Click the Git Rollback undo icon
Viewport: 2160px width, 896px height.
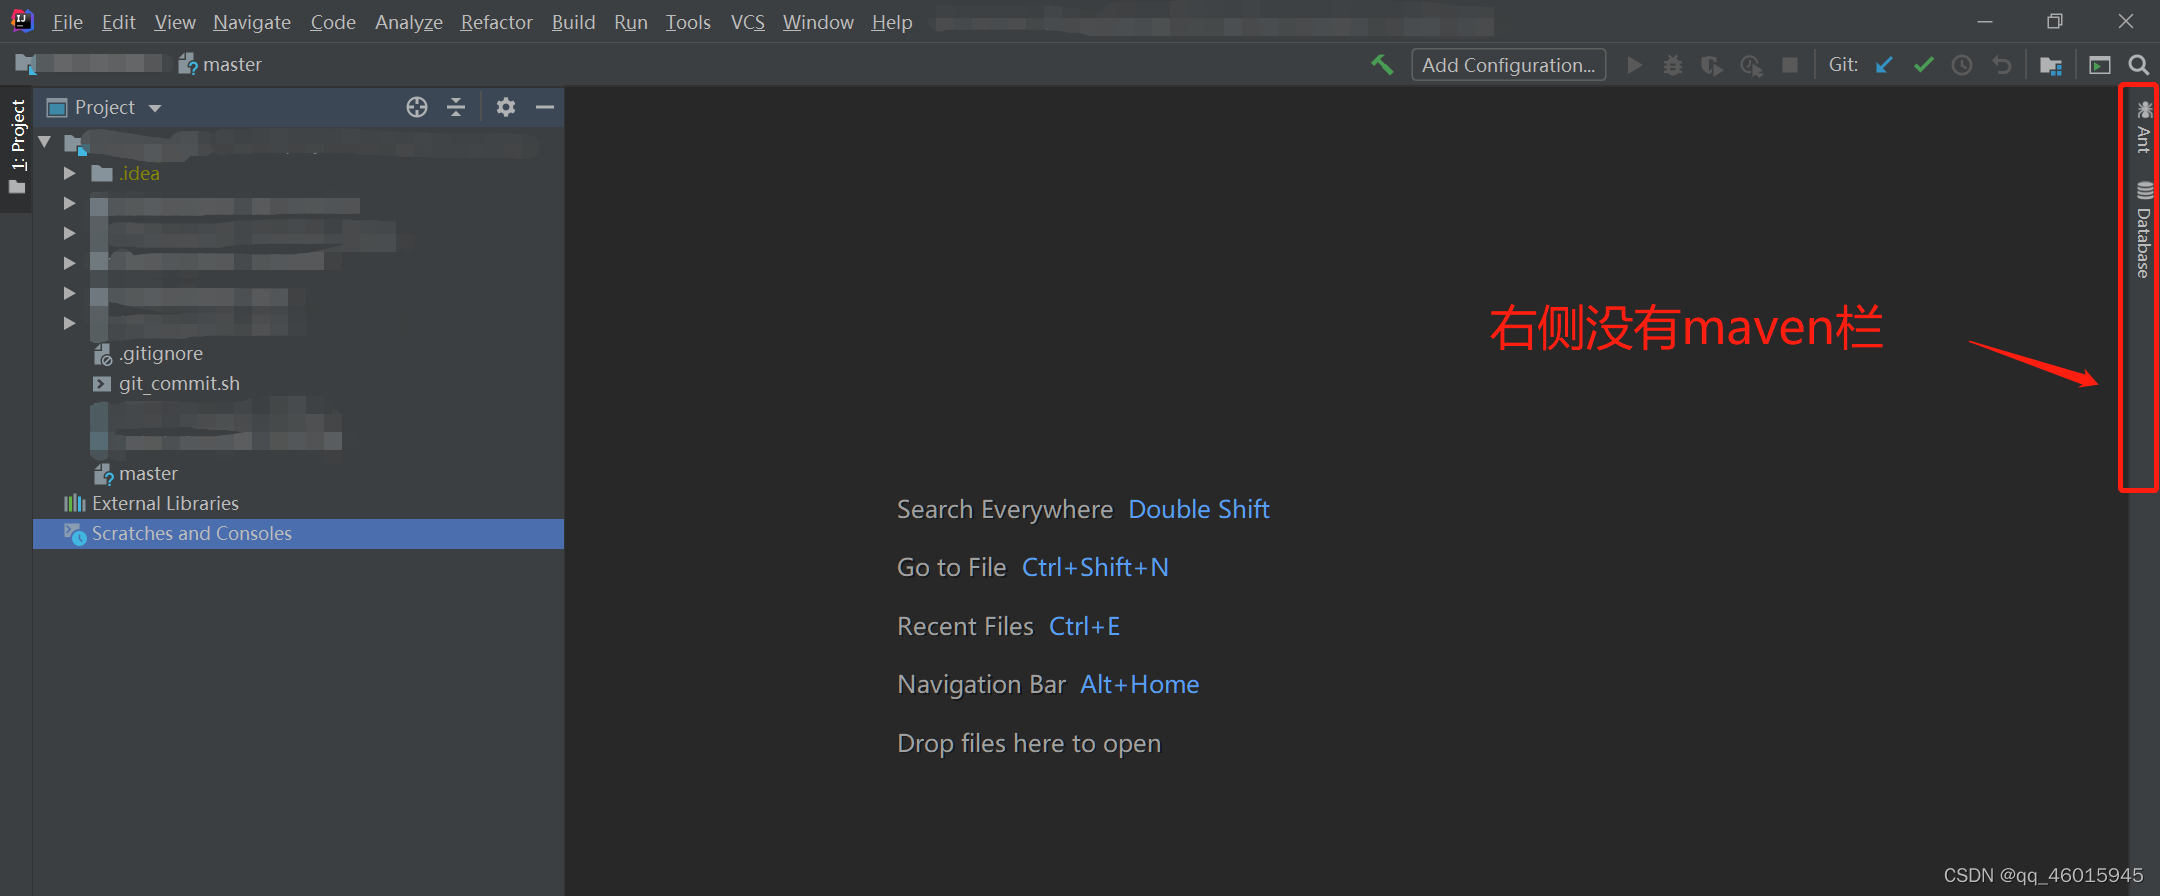click(x=2001, y=65)
